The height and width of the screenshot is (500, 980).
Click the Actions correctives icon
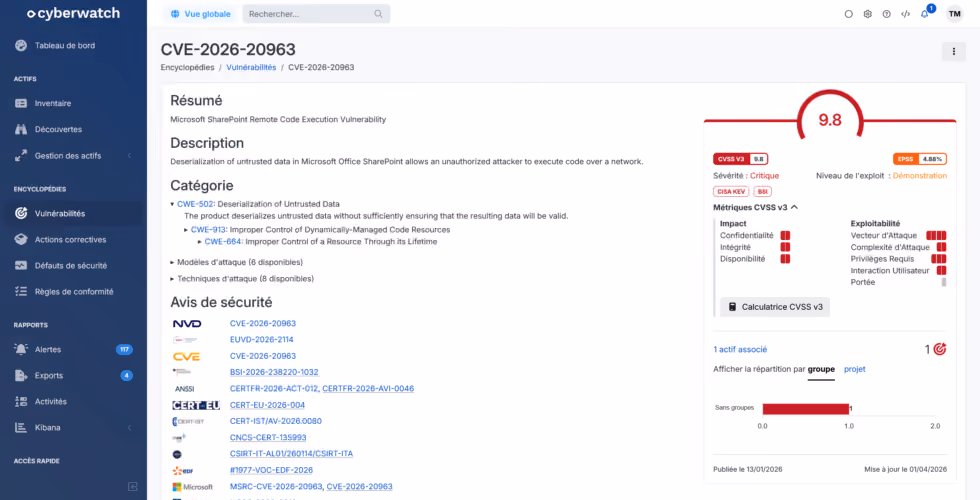tap(21, 239)
